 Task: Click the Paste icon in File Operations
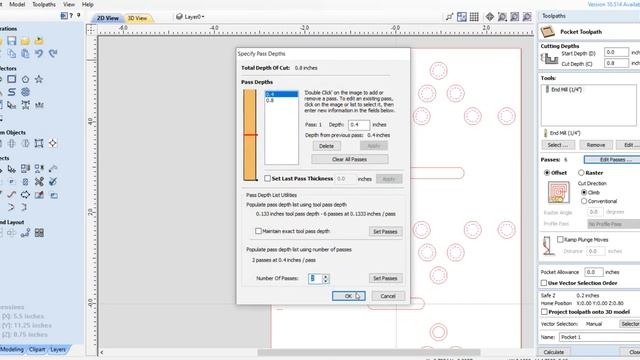point(25,53)
